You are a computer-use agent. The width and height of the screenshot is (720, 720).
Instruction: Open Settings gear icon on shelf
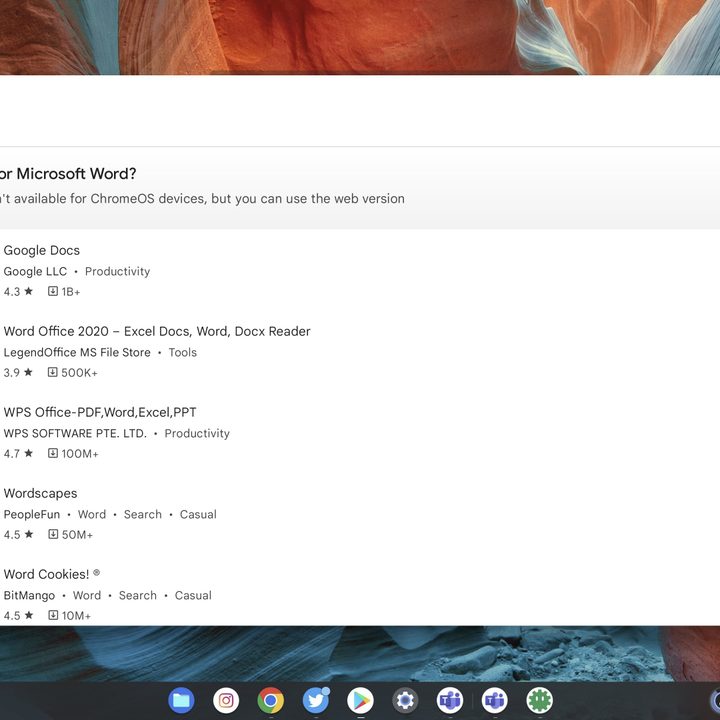405,700
